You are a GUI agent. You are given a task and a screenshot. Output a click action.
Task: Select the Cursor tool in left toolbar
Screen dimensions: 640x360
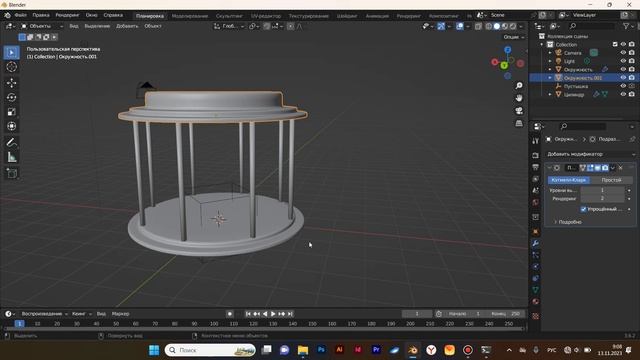click(x=11, y=67)
